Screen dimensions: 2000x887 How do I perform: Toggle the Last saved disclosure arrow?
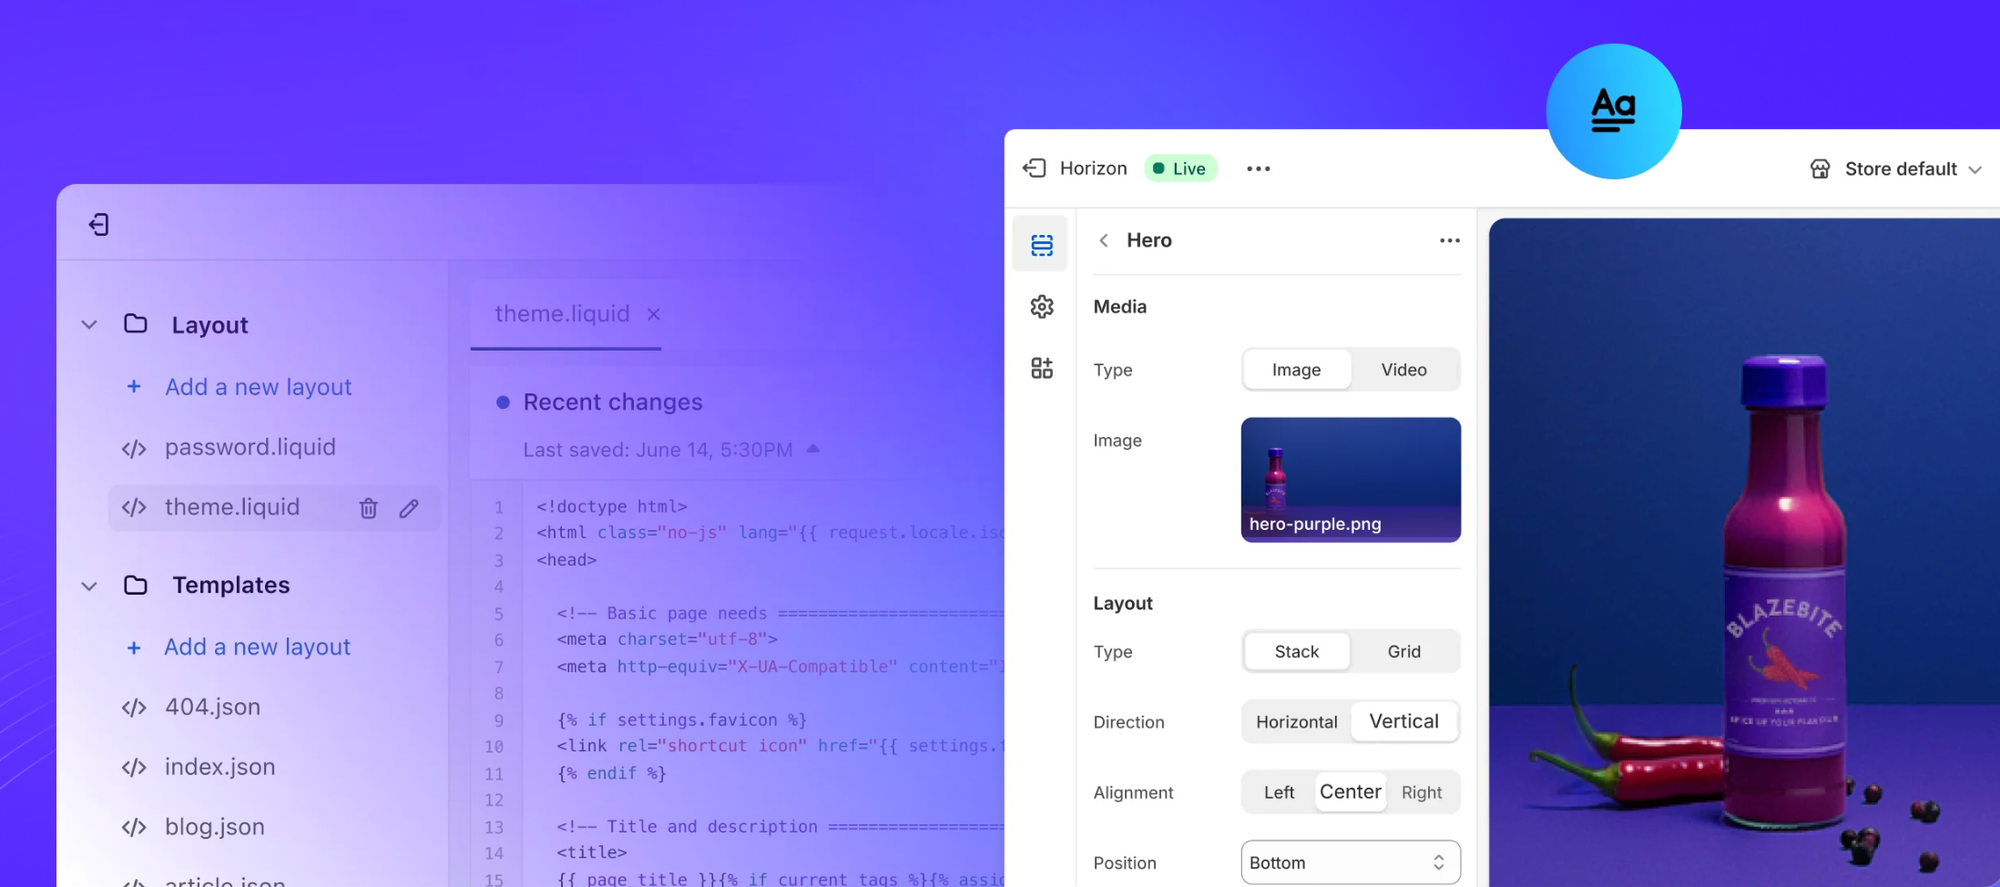(x=813, y=449)
